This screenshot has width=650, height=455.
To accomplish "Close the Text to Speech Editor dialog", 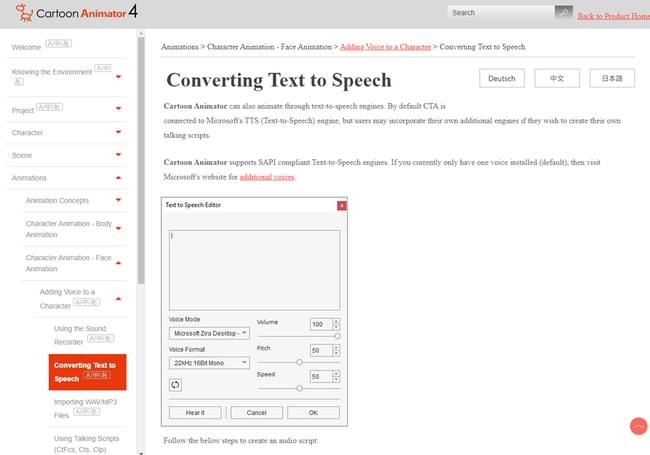I will pos(342,206).
